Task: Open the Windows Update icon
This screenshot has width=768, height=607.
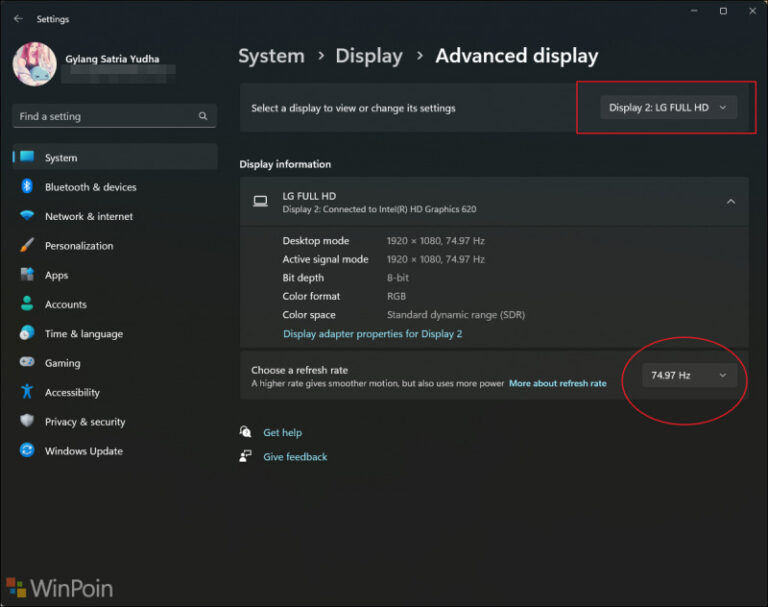Action: [x=27, y=450]
